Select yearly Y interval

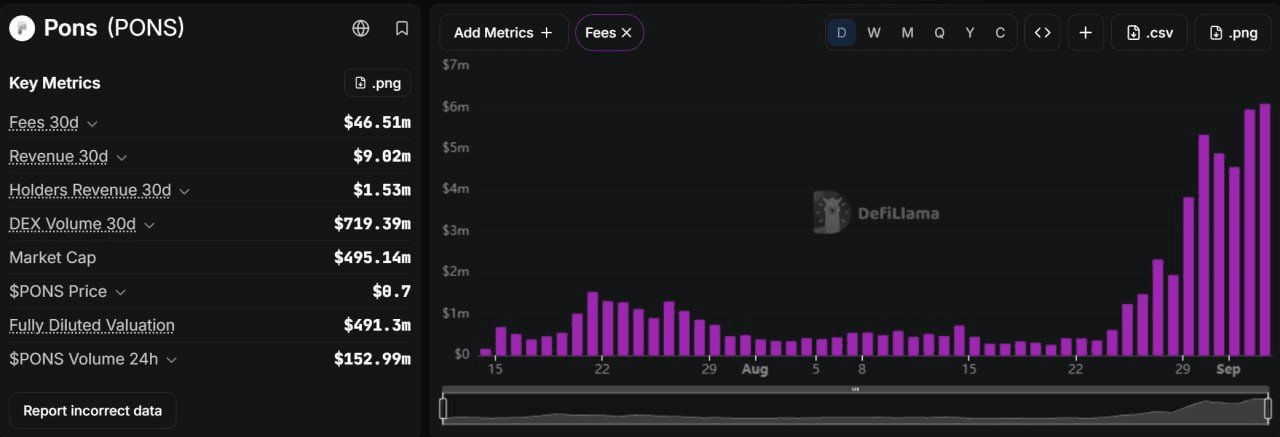(970, 33)
